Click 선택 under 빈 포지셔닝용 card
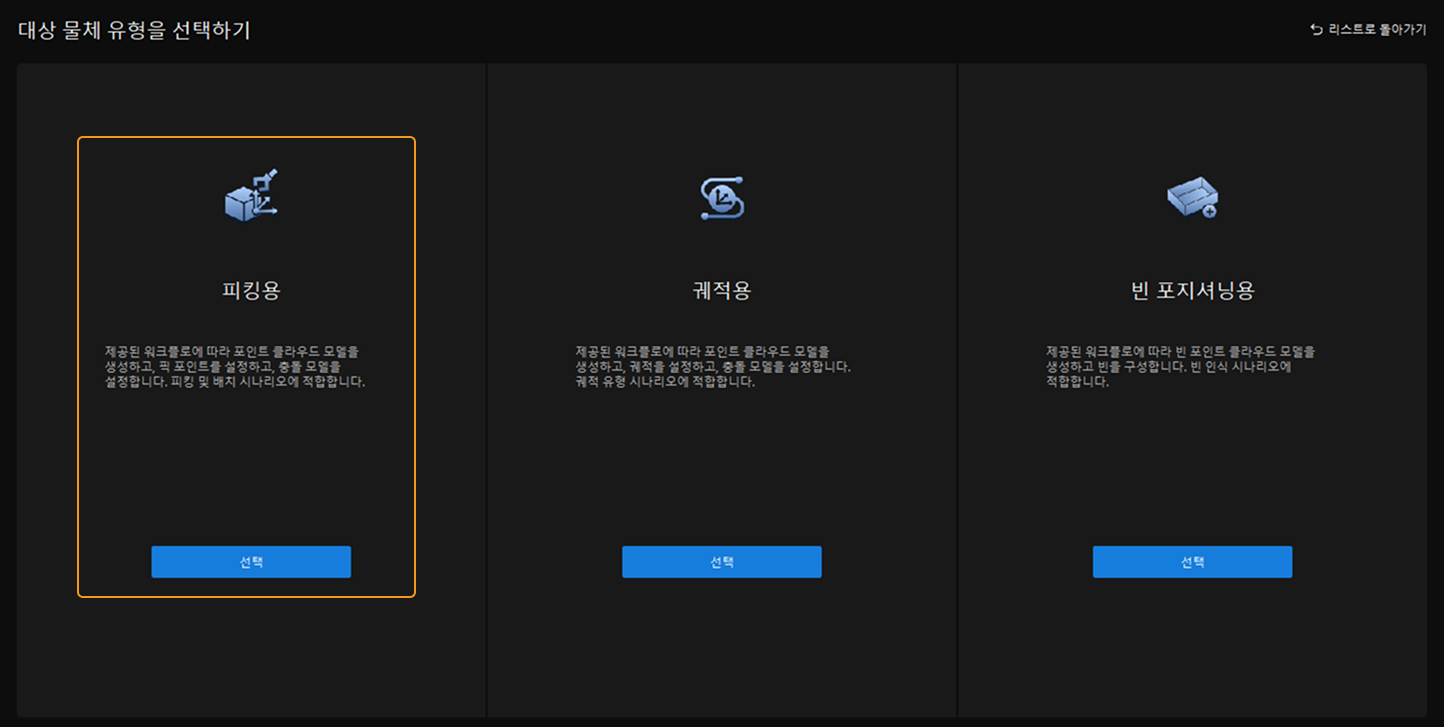The width and height of the screenshot is (1444, 727). 1192,562
